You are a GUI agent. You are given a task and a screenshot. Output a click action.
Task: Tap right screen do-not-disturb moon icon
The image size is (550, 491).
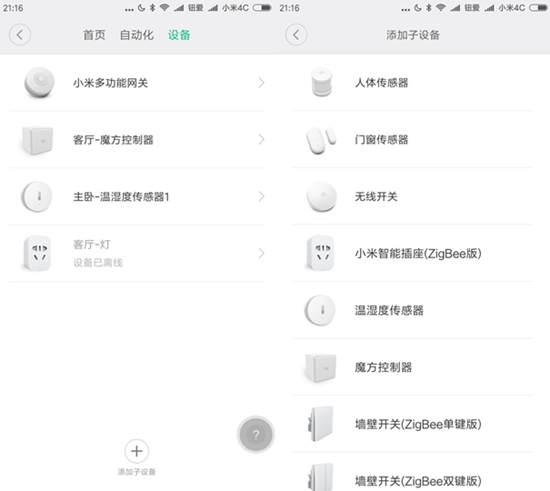coord(418,8)
